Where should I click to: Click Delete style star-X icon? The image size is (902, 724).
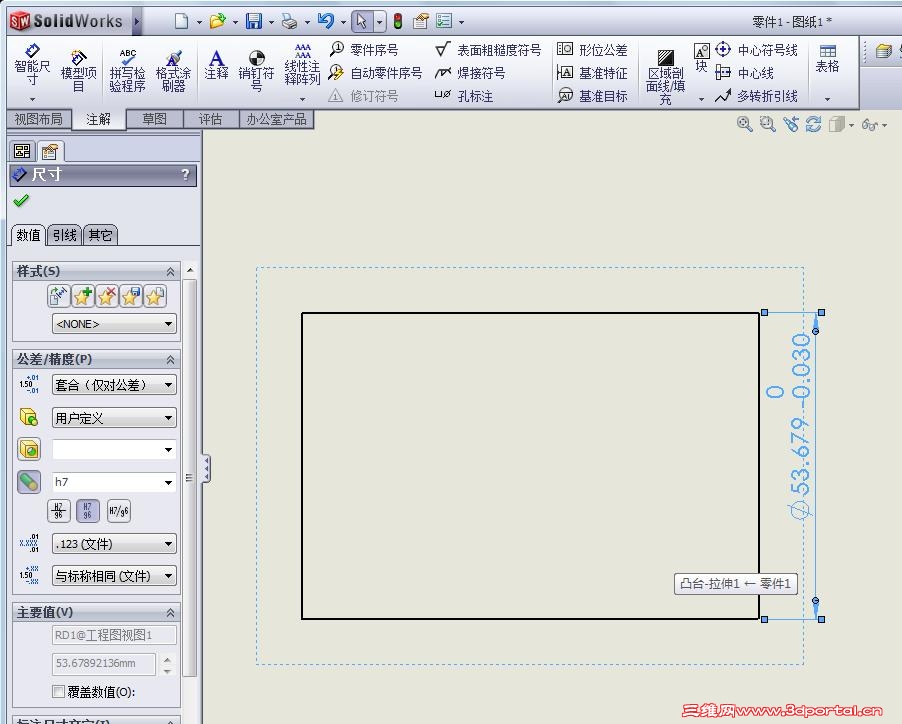point(107,296)
